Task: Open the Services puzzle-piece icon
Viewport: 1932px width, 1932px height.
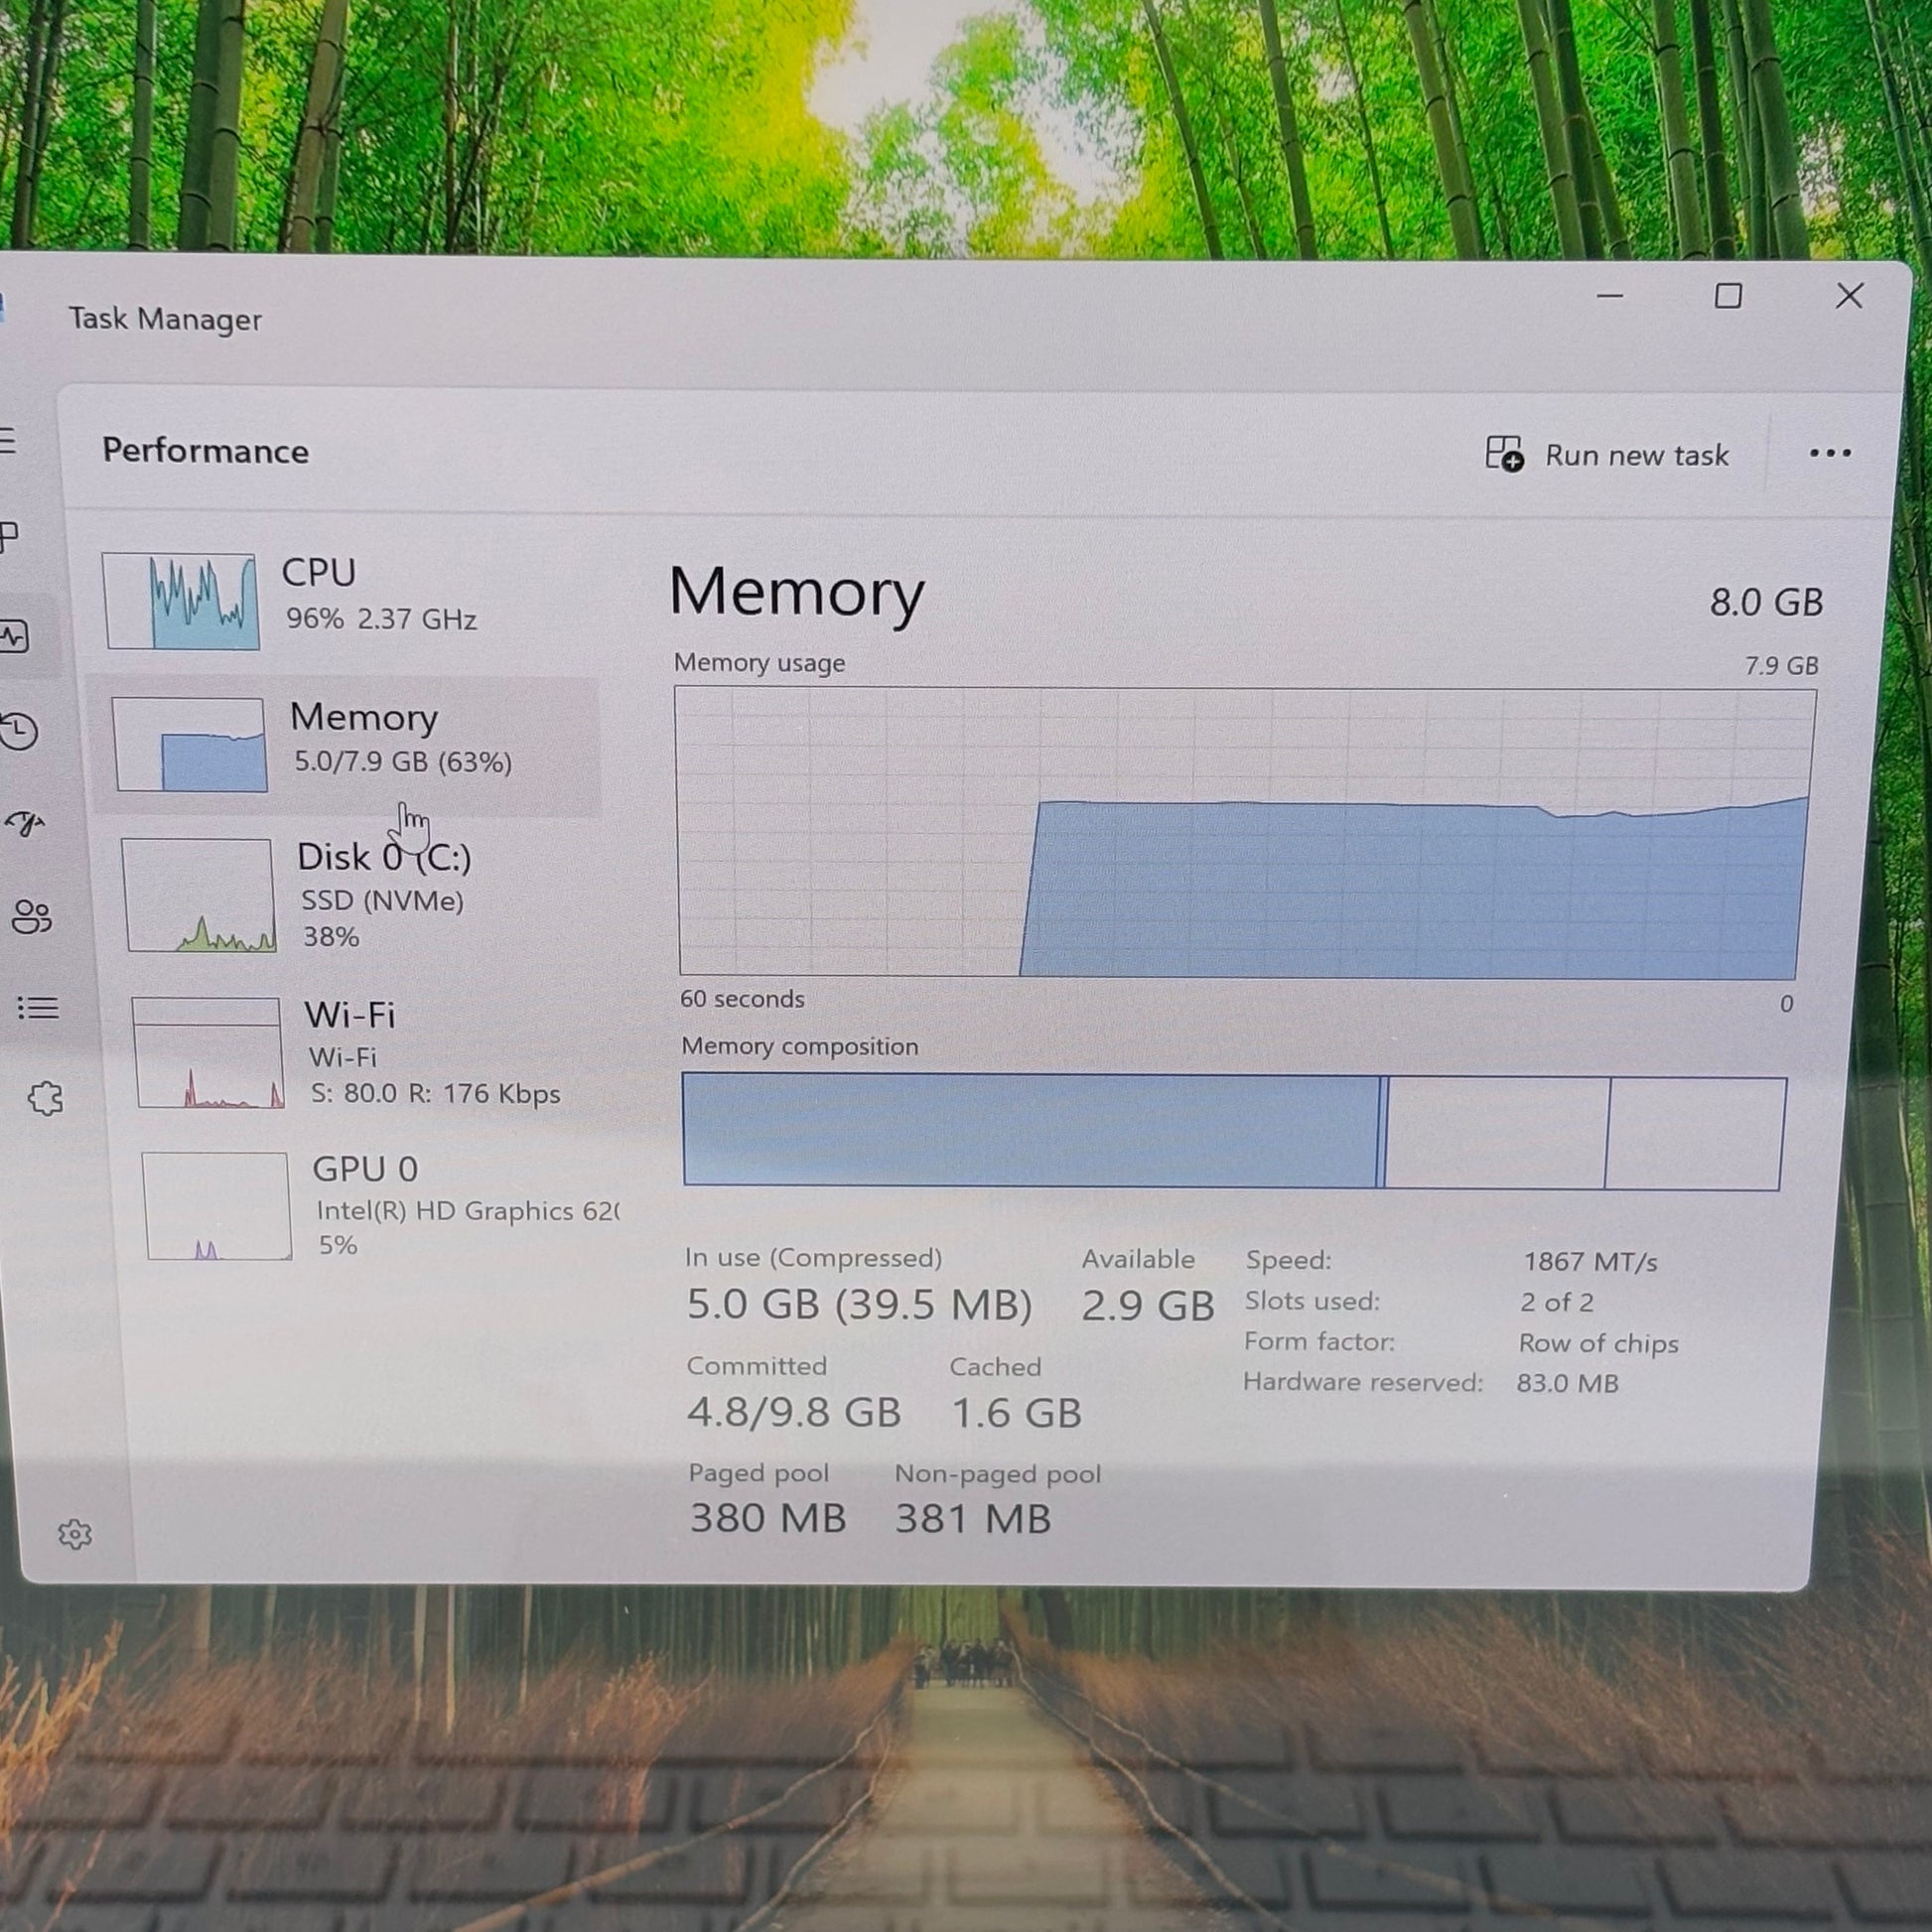Action: (45, 1098)
